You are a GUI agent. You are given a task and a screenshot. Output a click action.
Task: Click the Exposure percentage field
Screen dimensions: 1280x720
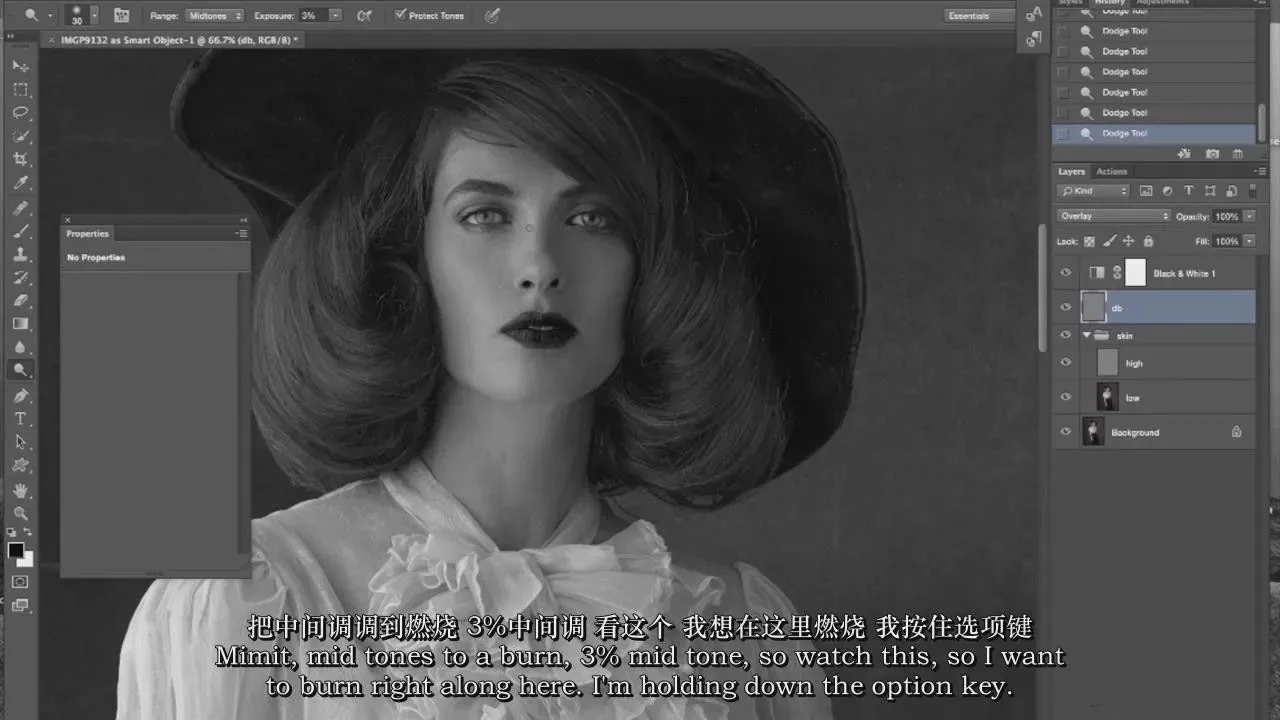pyautogui.click(x=313, y=16)
